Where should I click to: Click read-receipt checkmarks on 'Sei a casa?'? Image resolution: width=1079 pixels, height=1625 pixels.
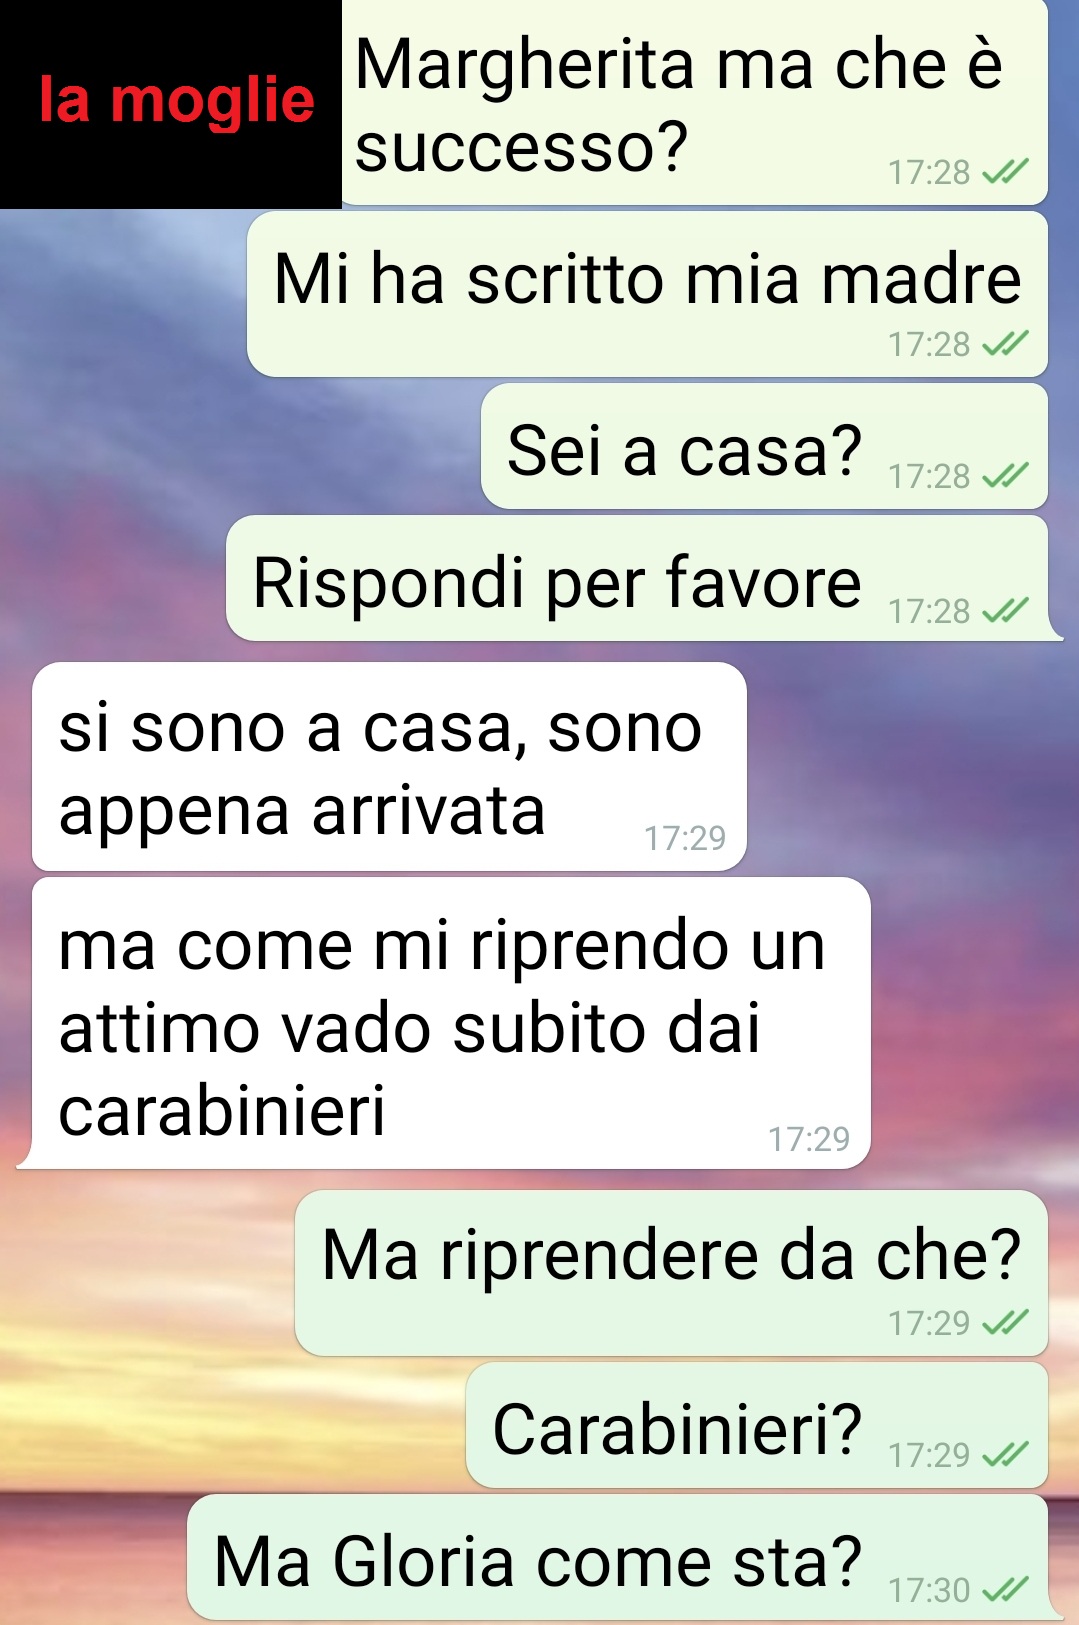[1004, 476]
